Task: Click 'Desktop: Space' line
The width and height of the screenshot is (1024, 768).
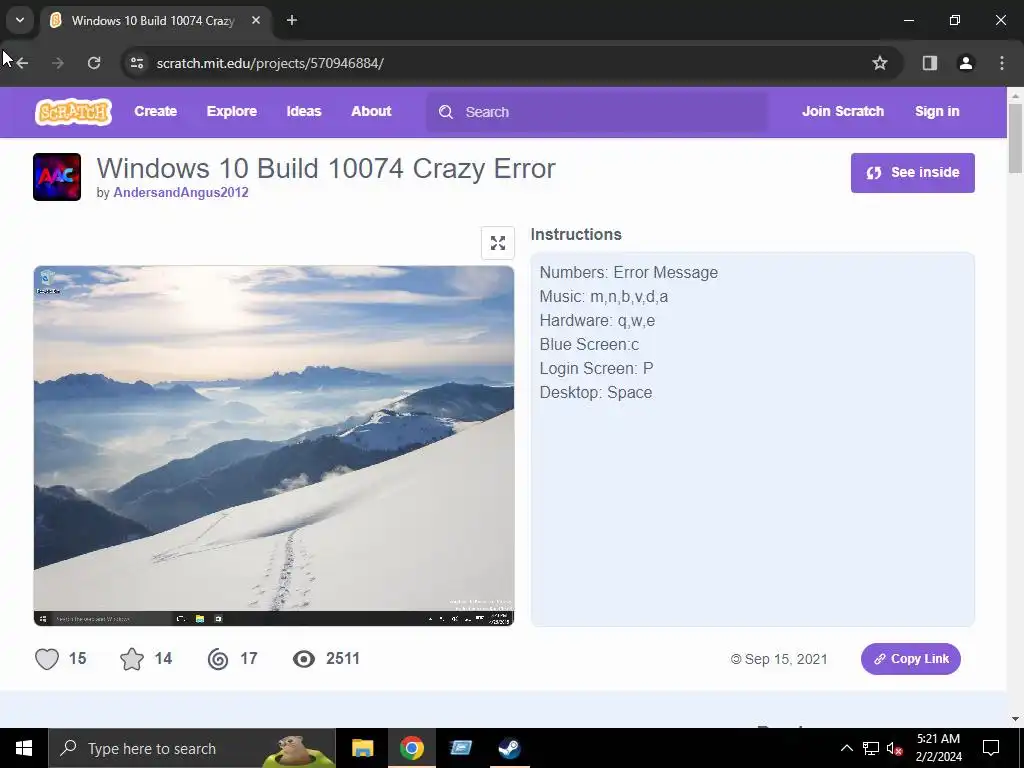Action: point(596,392)
